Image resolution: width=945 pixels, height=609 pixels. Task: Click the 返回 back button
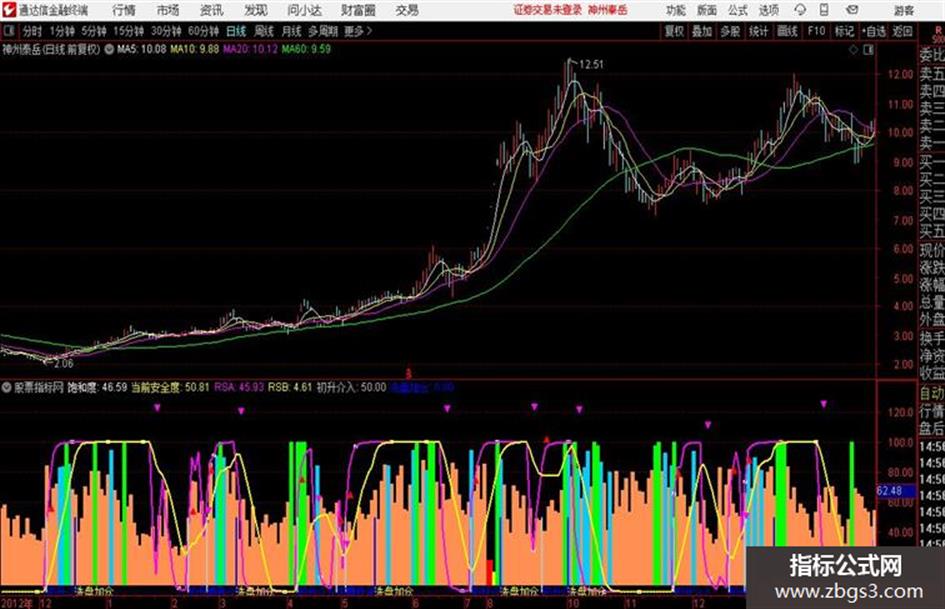click(x=902, y=31)
